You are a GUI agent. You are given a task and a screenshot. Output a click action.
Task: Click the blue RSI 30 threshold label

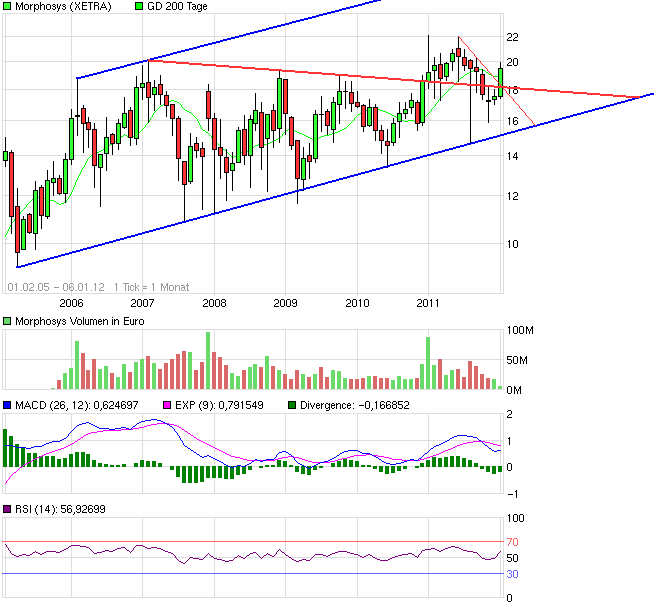click(513, 574)
